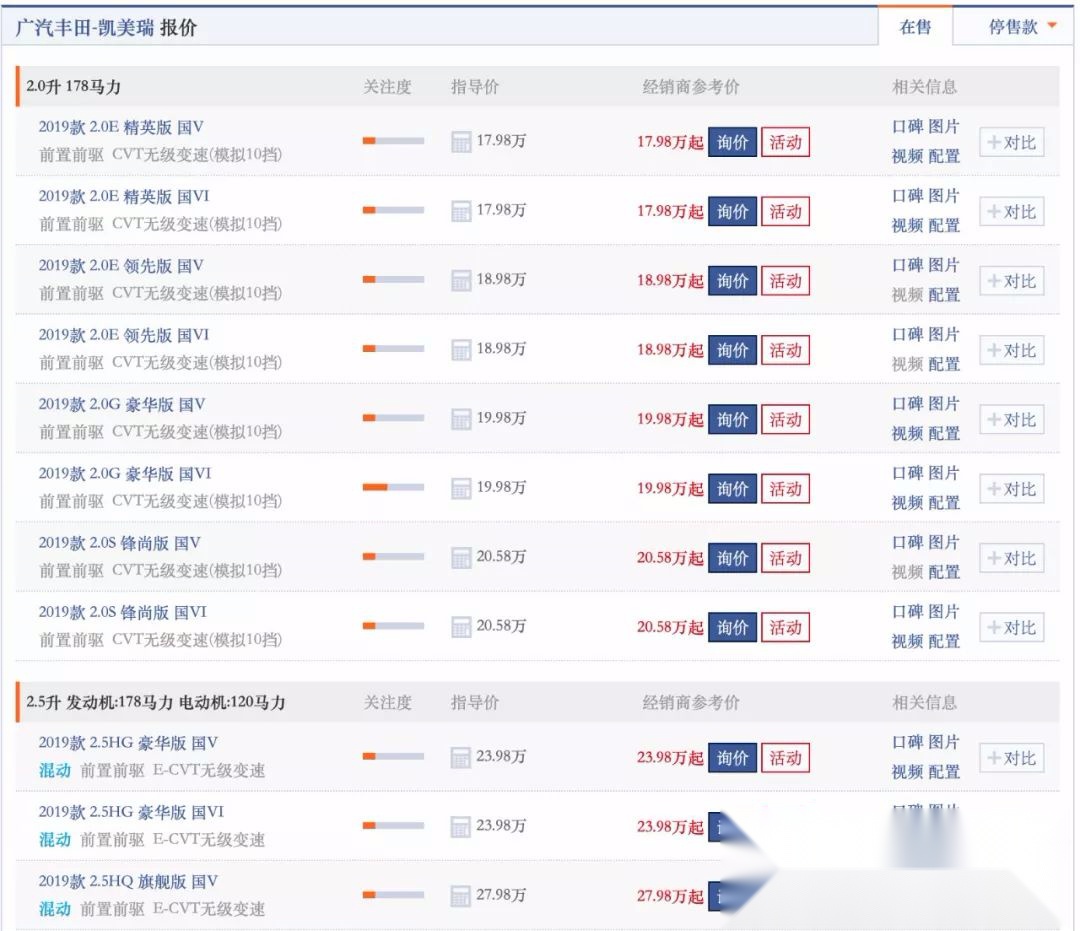The width and height of the screenshot is (1080, 931).
Task: Add 2.0E 精英版 国V to 对比
Action: pyautogui.click(x=1012, y=143)
